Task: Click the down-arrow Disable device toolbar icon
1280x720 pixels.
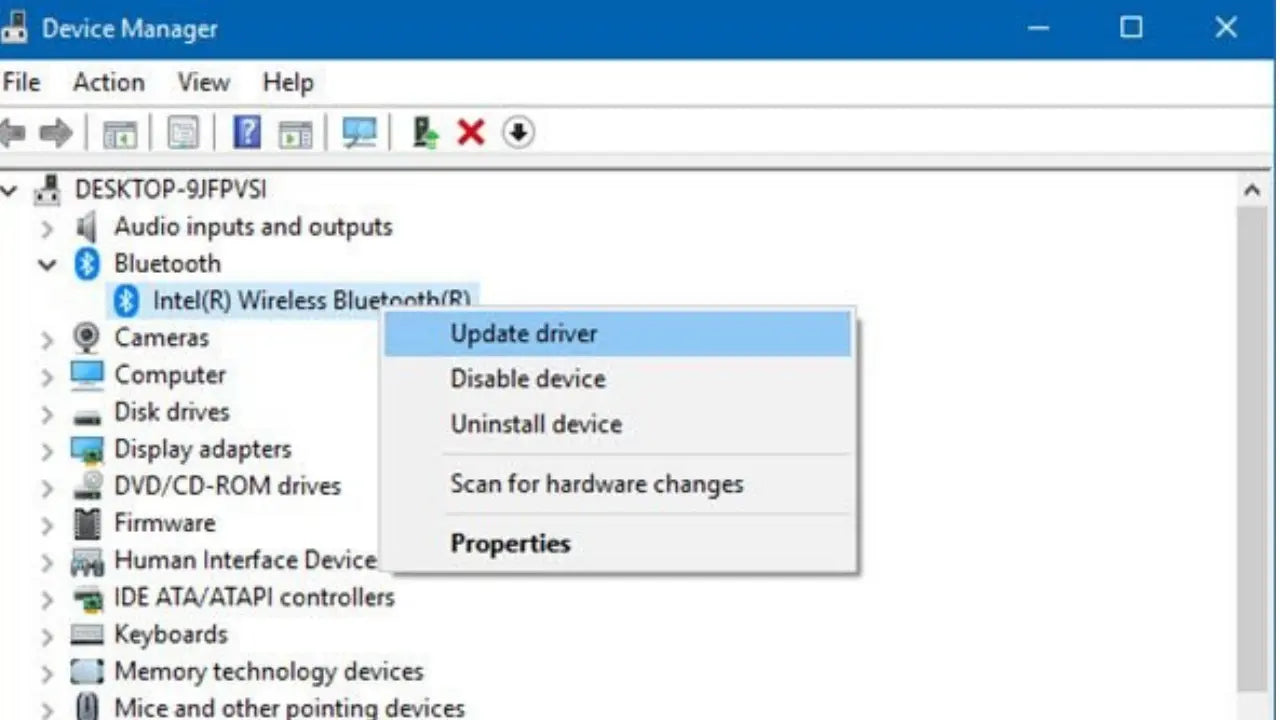Action: pyautogui.click(x=518, y=132)
